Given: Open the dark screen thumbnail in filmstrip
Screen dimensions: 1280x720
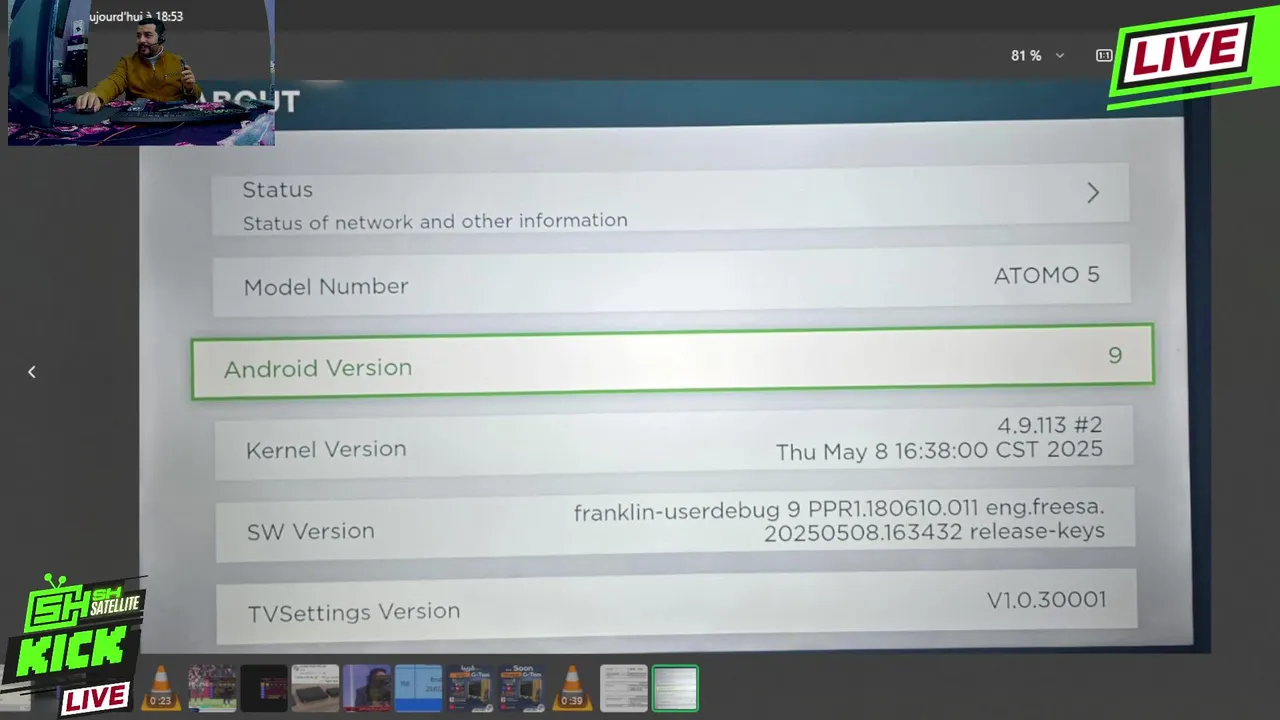Looking at the screenshot, I should tap(264, 688).
